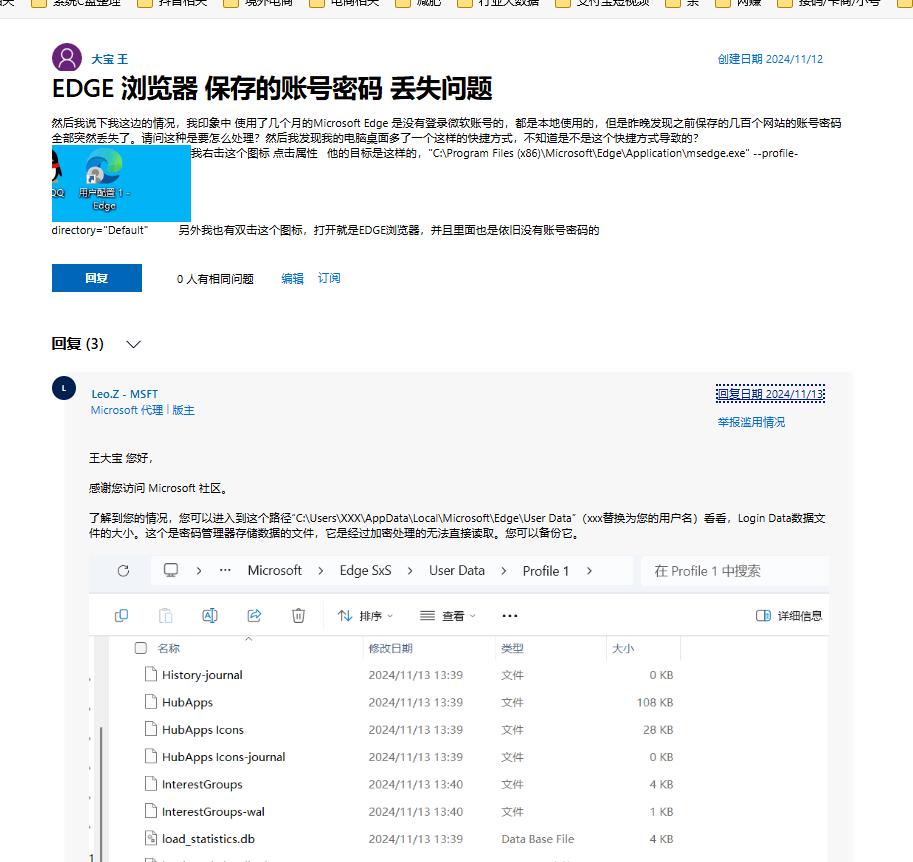The width and height of the screenshot is (913, 862).
Task: Click the Delete trash icon in Explorer toolbar
Action: point(298,616)
